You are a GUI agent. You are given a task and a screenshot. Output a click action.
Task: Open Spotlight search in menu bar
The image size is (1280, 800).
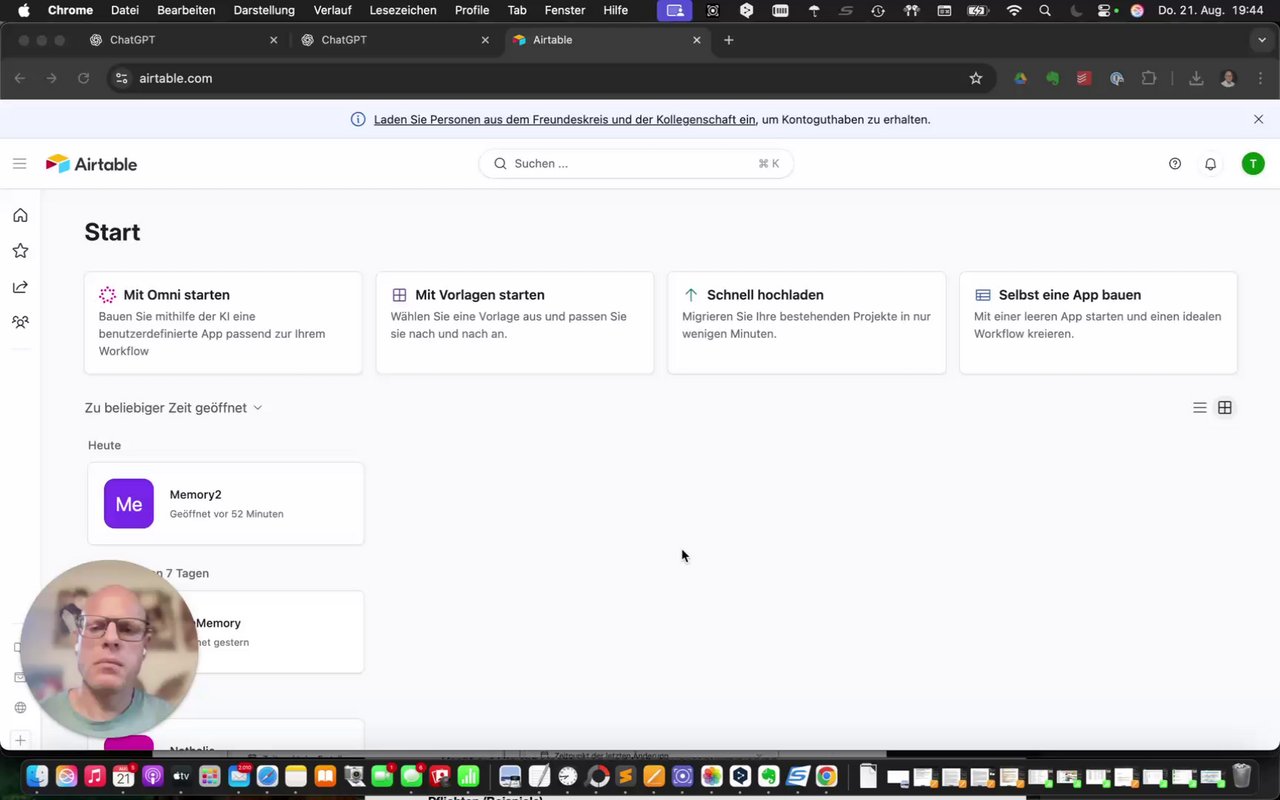[x=1045, y=10]
